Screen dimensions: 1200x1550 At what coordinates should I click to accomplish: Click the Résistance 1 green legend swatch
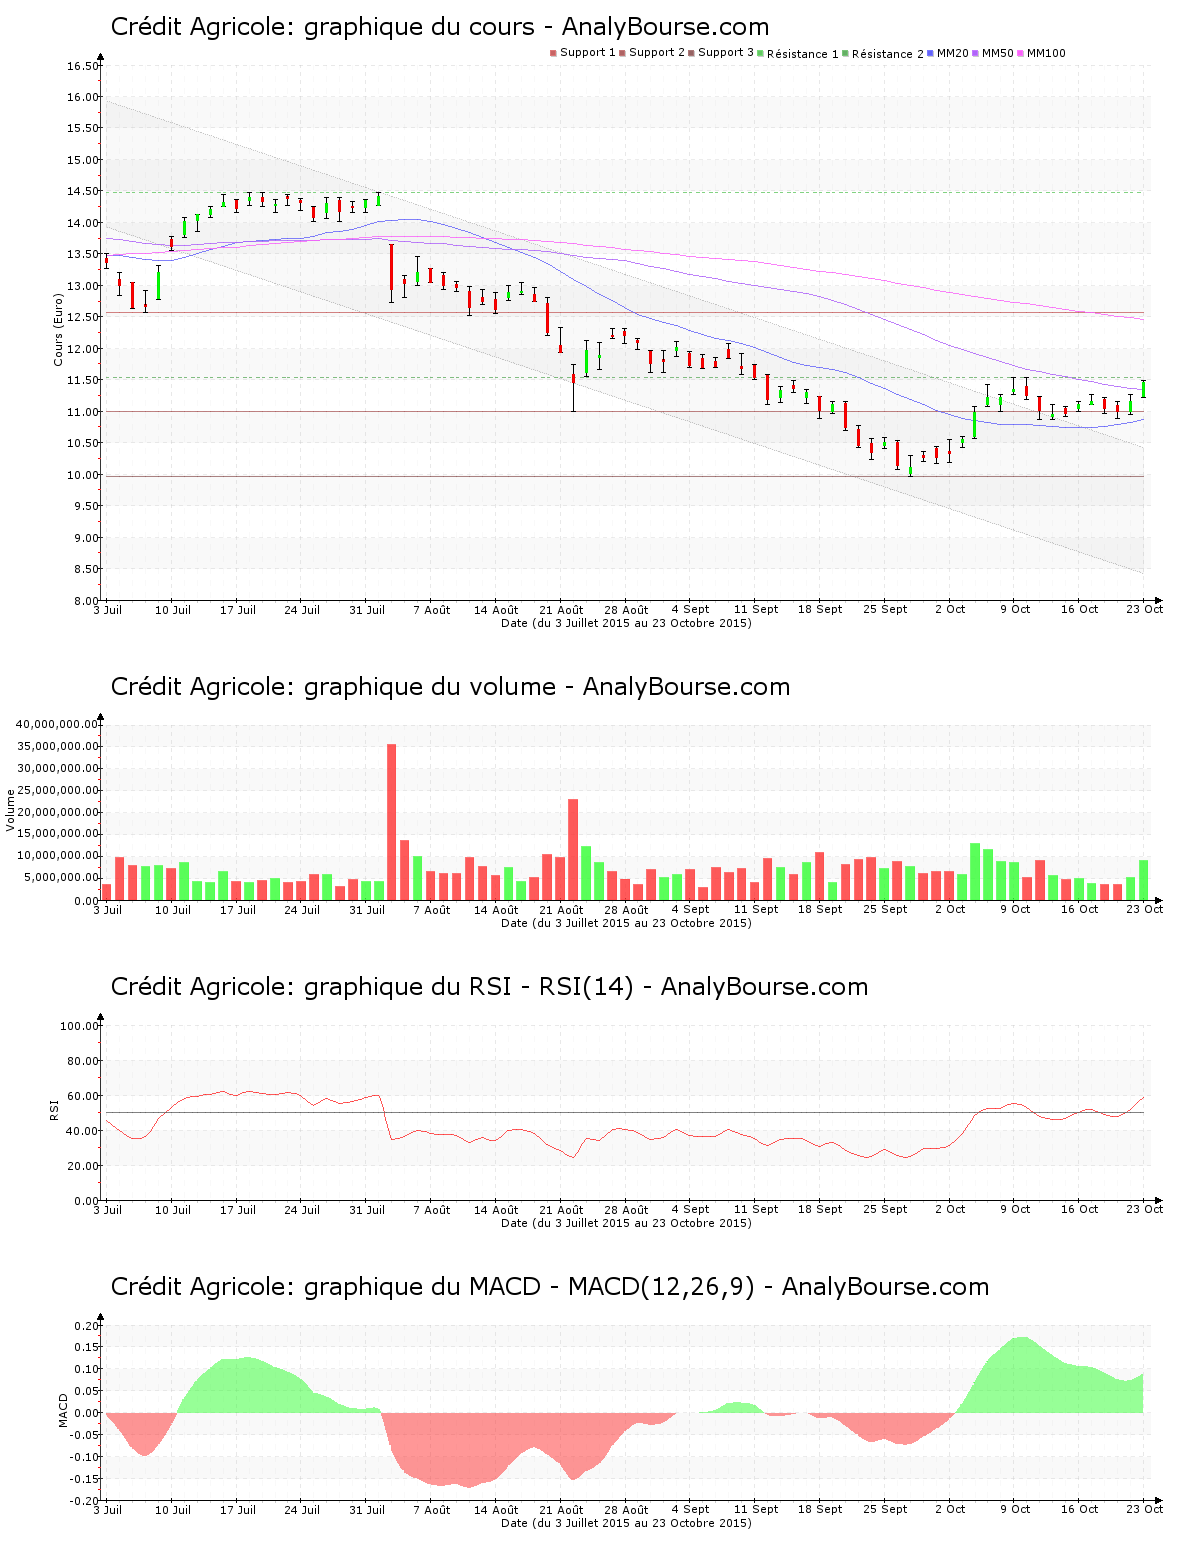click(x=761, y=53)
